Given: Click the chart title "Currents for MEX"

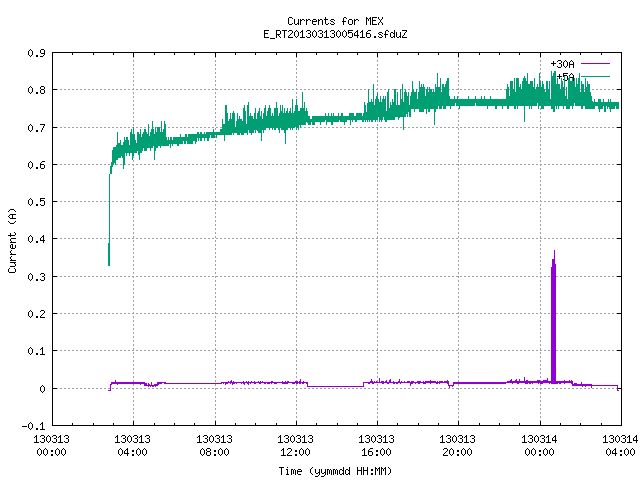Looking at the screenshot, I should (x=335, y=21).
